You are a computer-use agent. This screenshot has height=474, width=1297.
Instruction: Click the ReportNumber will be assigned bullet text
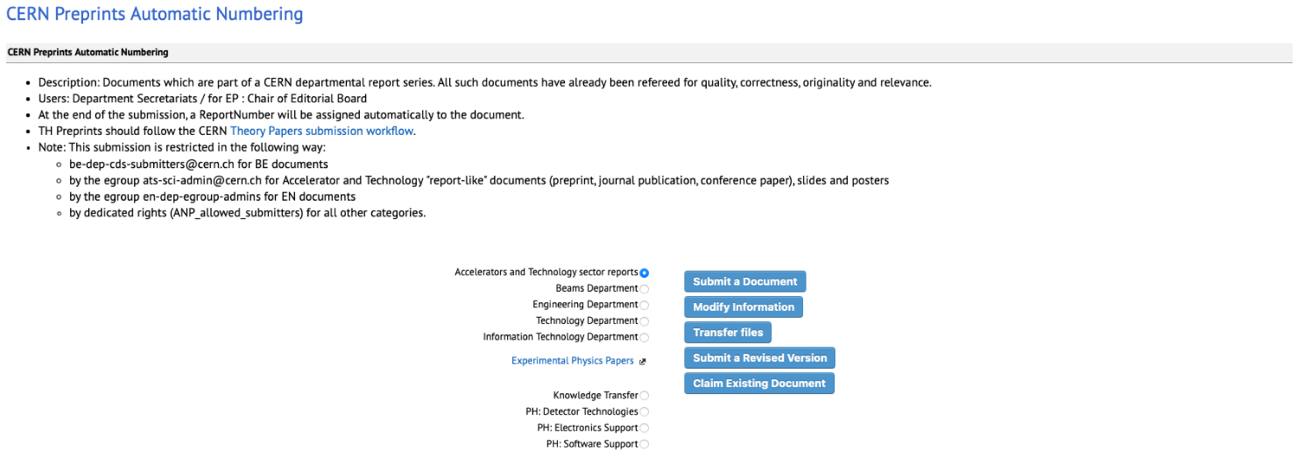(x=281, y=115)
